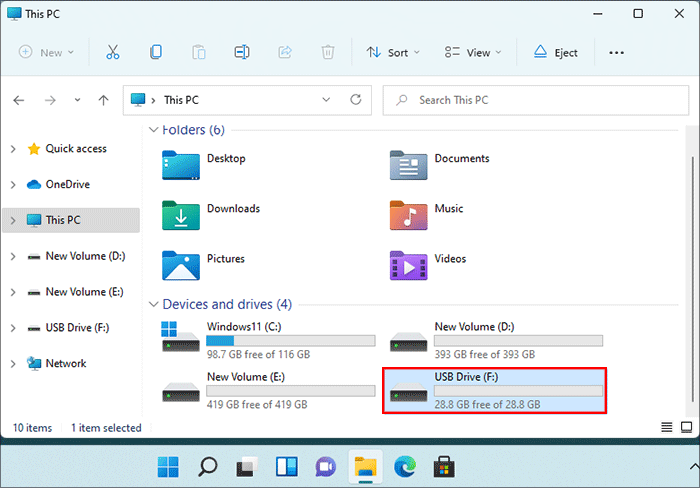This screenshot has height=488, width=700.
Task: Expand Quick access in navigation pane
Action: pos(12,149)
